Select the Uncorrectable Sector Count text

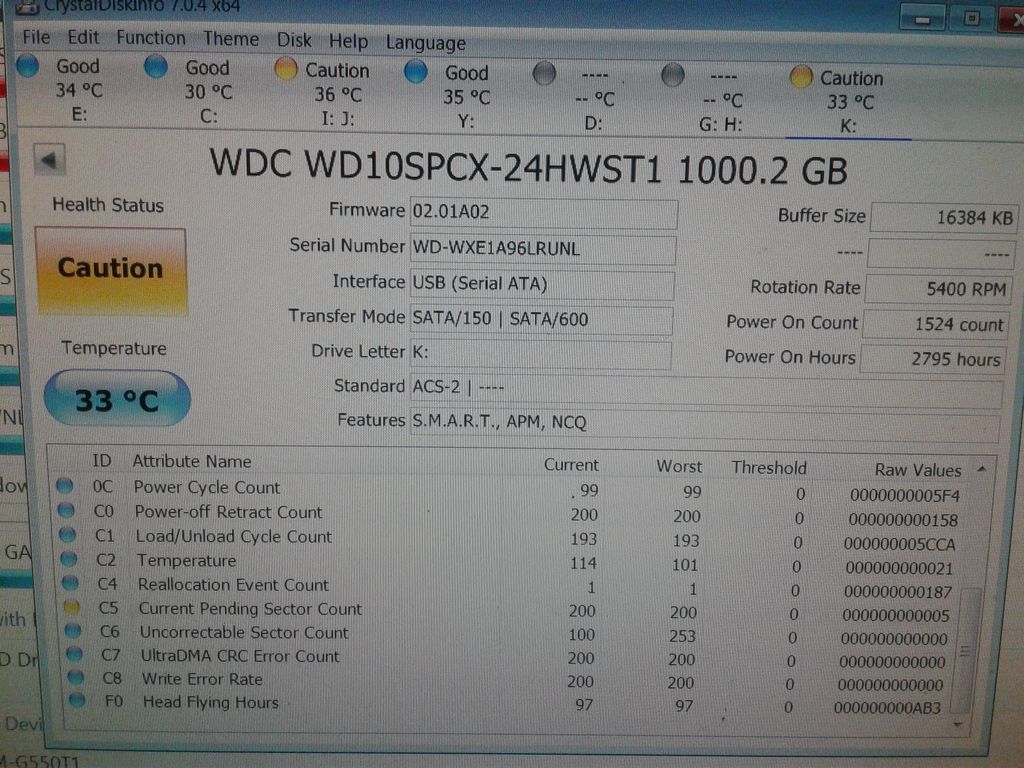(x=244, y=632)
